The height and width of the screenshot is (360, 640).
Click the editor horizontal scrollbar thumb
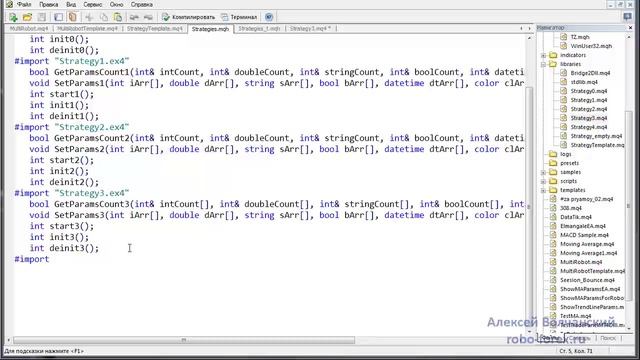(184, 340)
